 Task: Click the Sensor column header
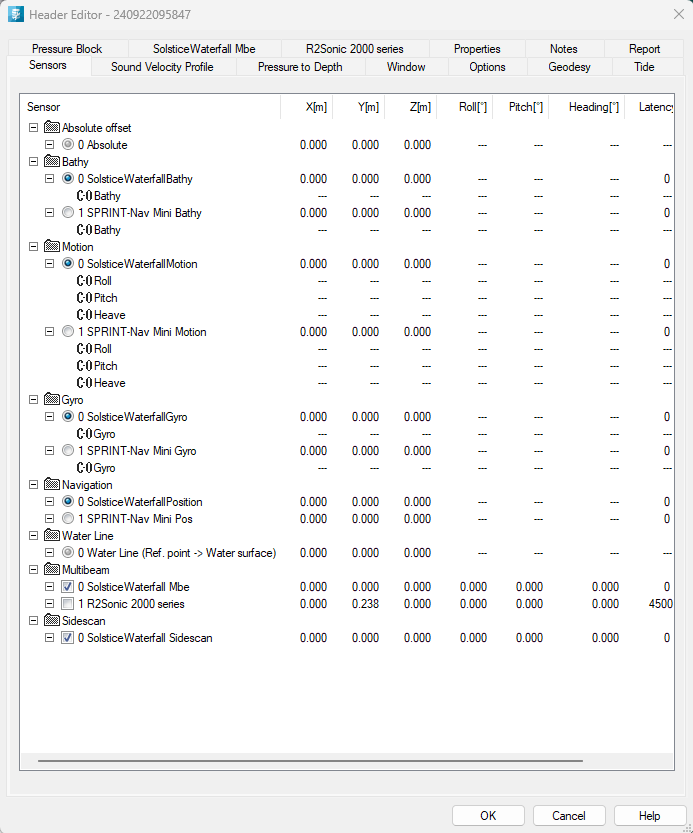(x=150, y=107)
